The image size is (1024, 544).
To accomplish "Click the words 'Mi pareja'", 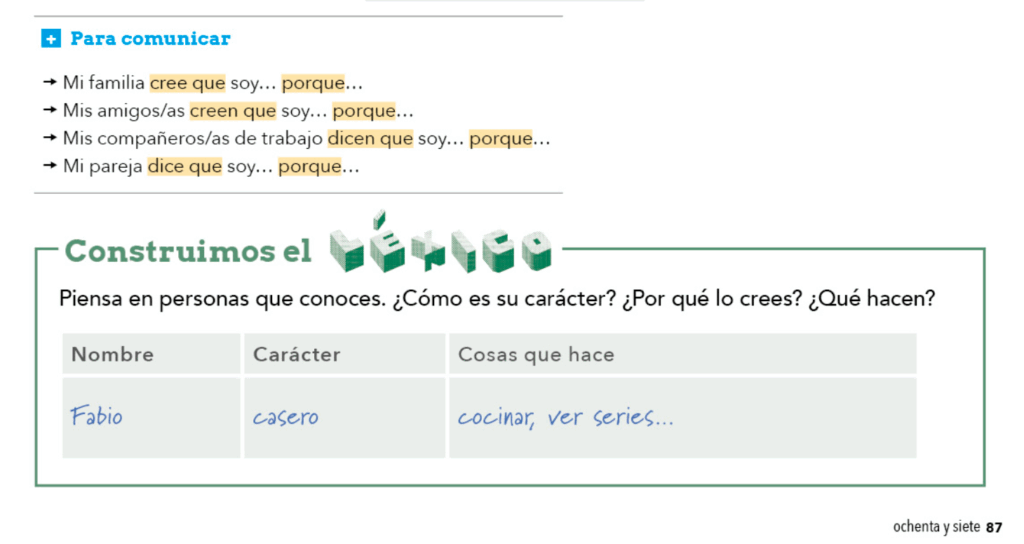I will coord(103,167).
